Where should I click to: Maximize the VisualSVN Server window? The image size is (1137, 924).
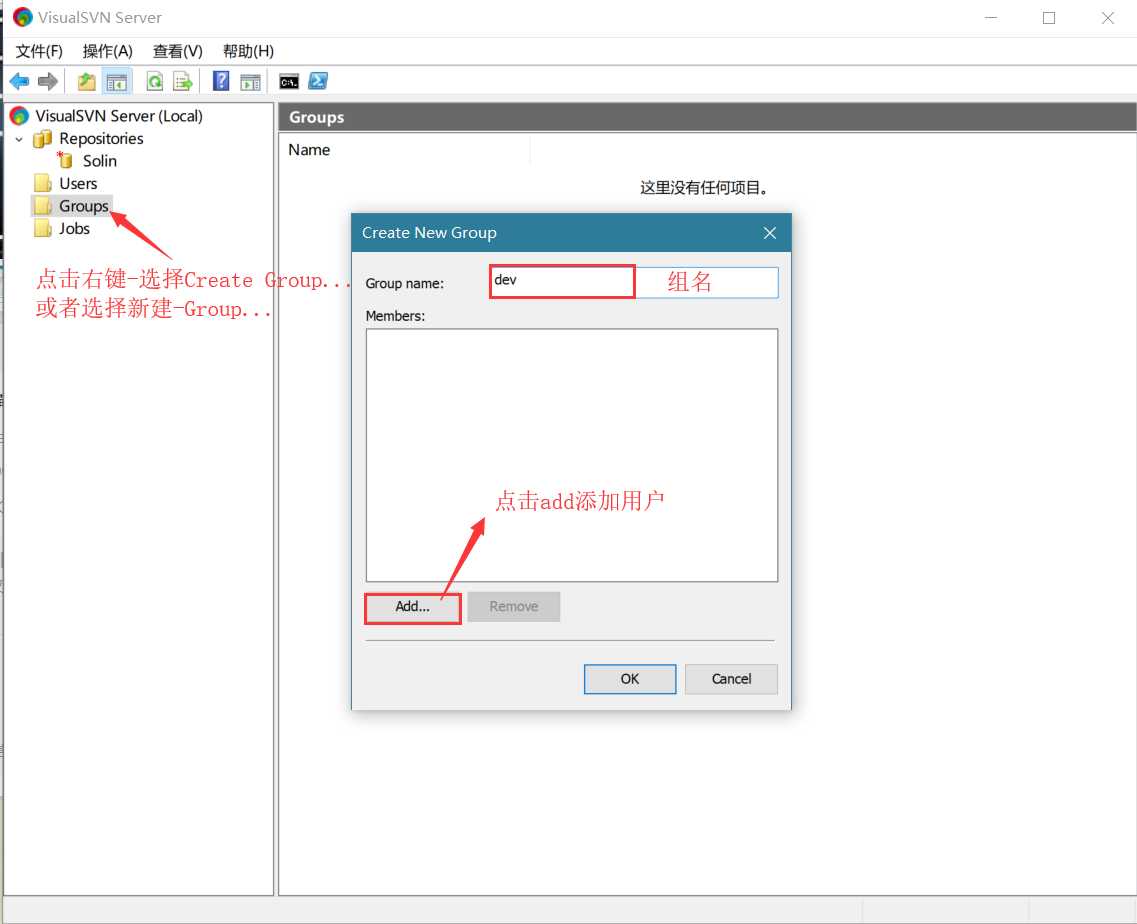(x=1049, y=18)
